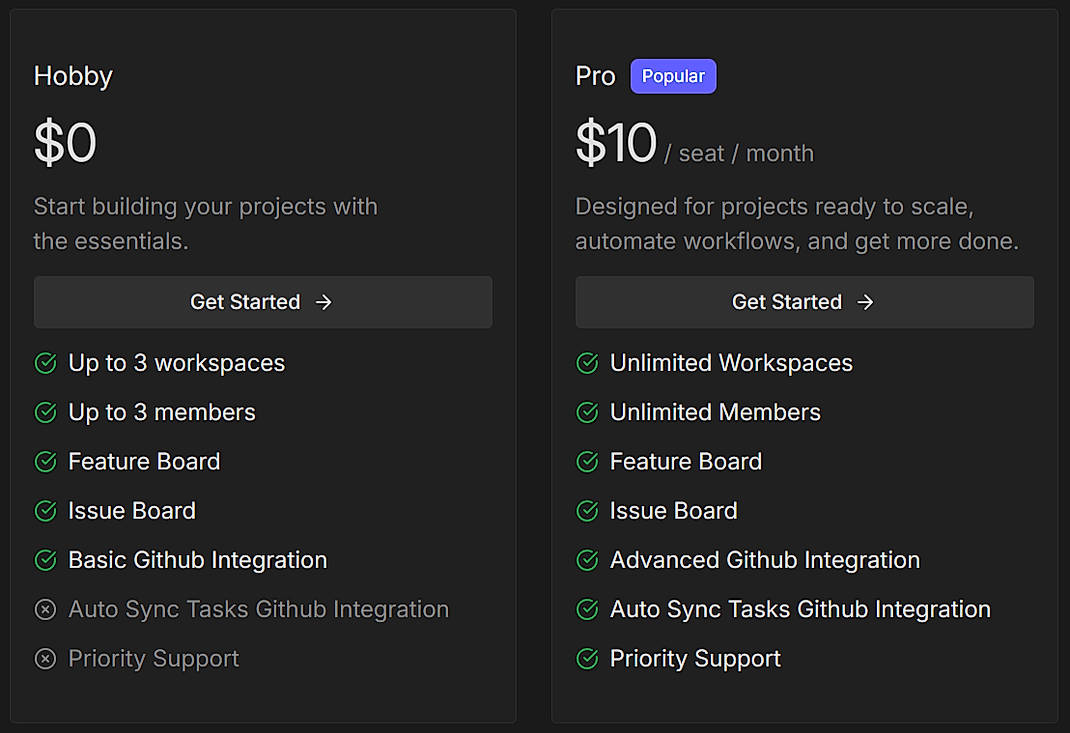This screenshot has width=1070, height=733.
Task: Click Get Started on the Pro plan
Action: coord(805,302)
